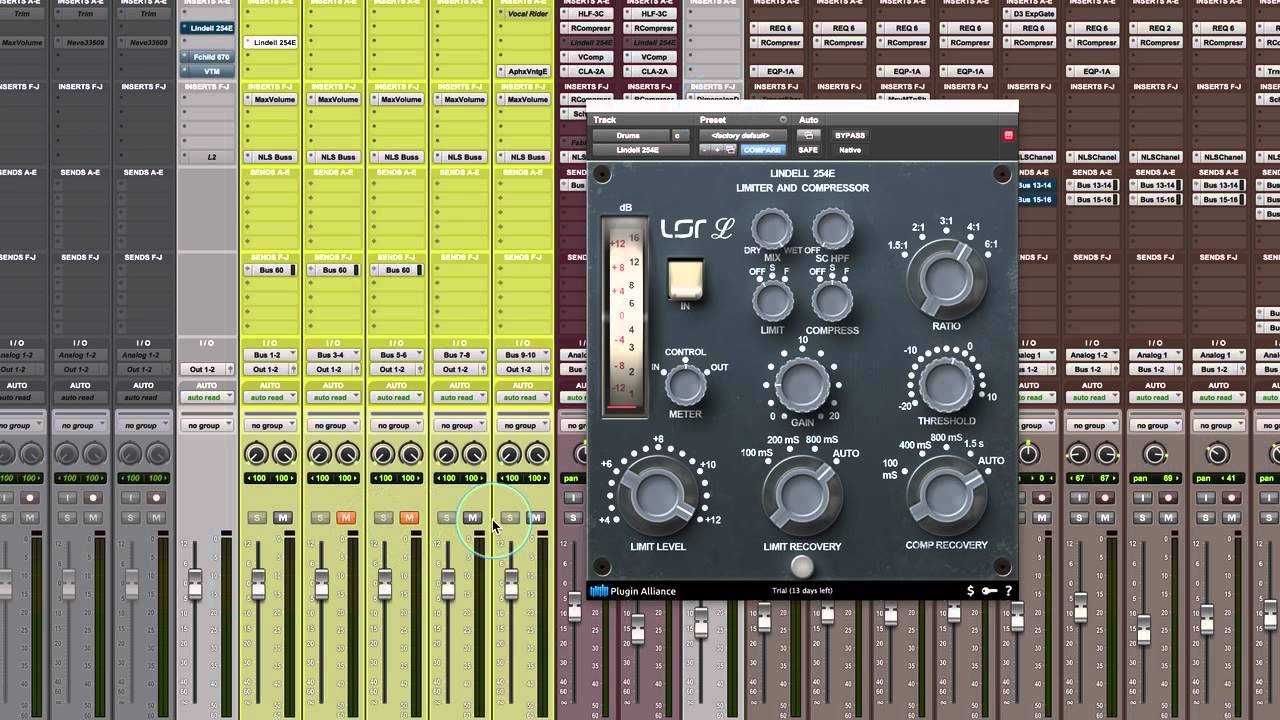Toggle the COMPARE button
1280x720 pixels.
tap(762, 150)
